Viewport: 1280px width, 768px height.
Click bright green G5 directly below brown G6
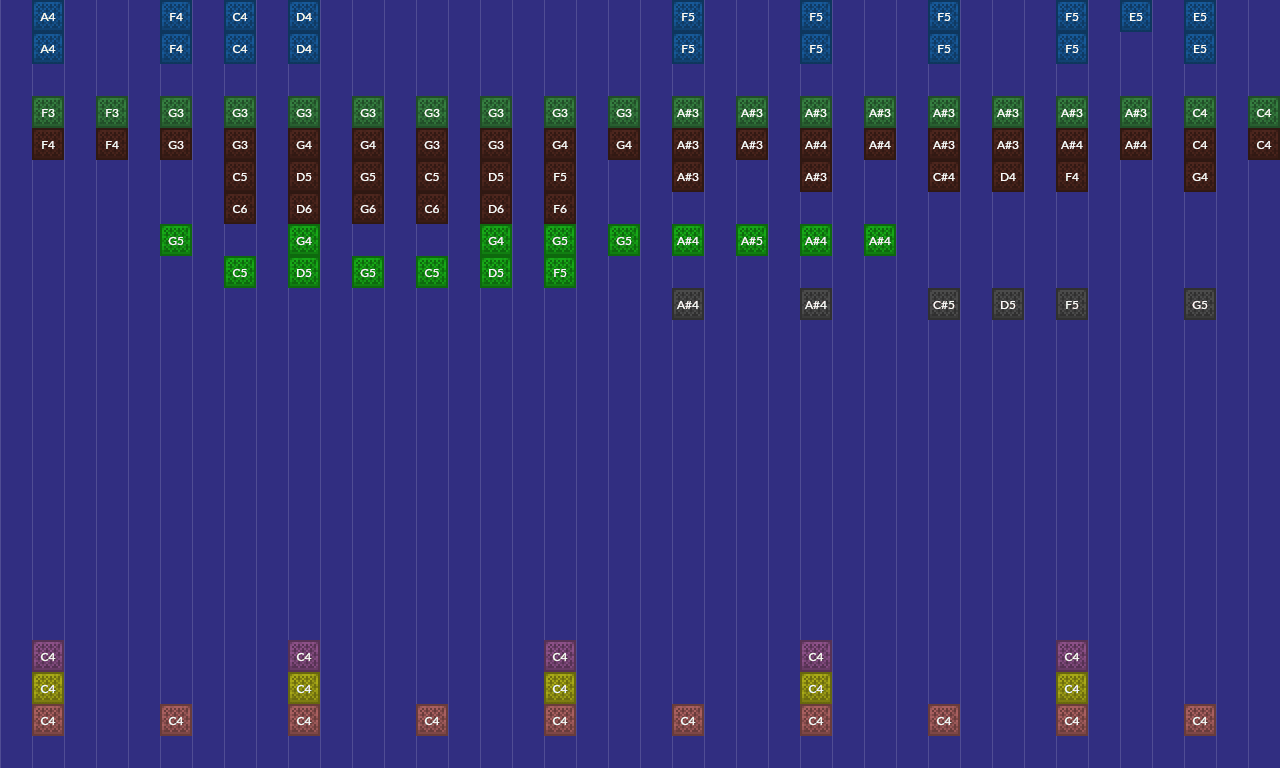(x=368, y=272)
